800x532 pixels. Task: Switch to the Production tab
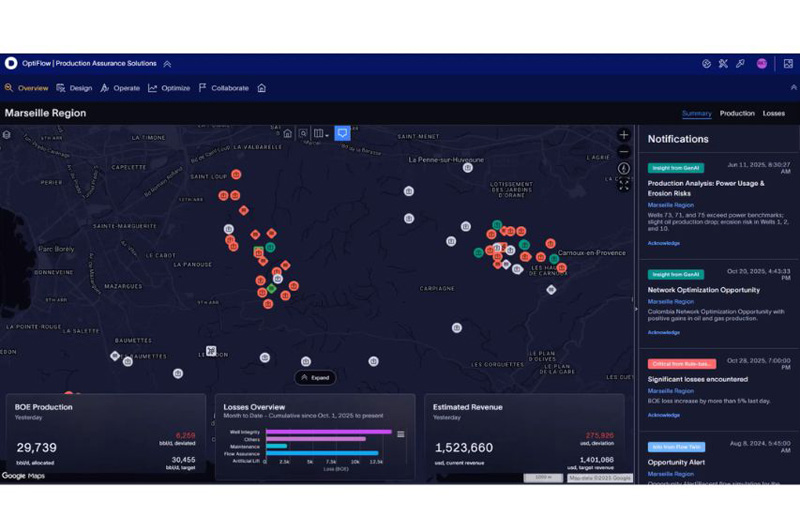737,113
